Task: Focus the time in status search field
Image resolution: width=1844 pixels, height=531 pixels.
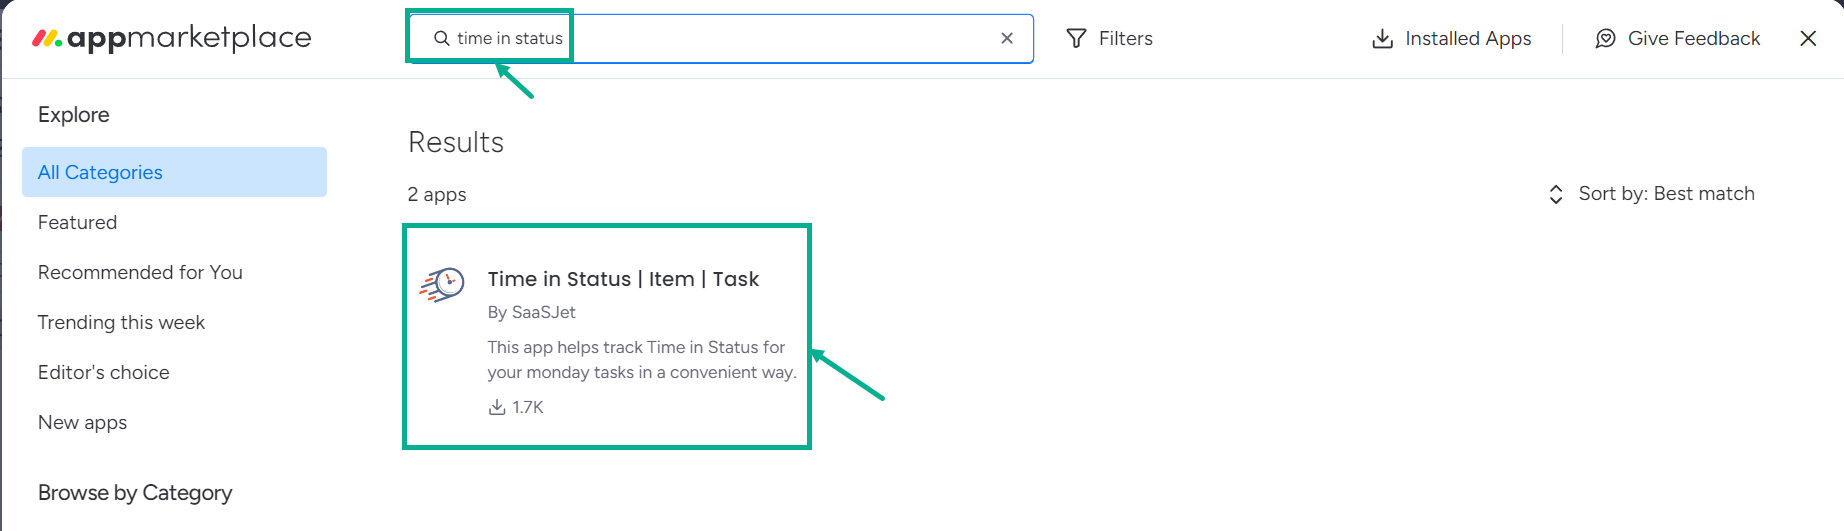Action: coord(720,38)
